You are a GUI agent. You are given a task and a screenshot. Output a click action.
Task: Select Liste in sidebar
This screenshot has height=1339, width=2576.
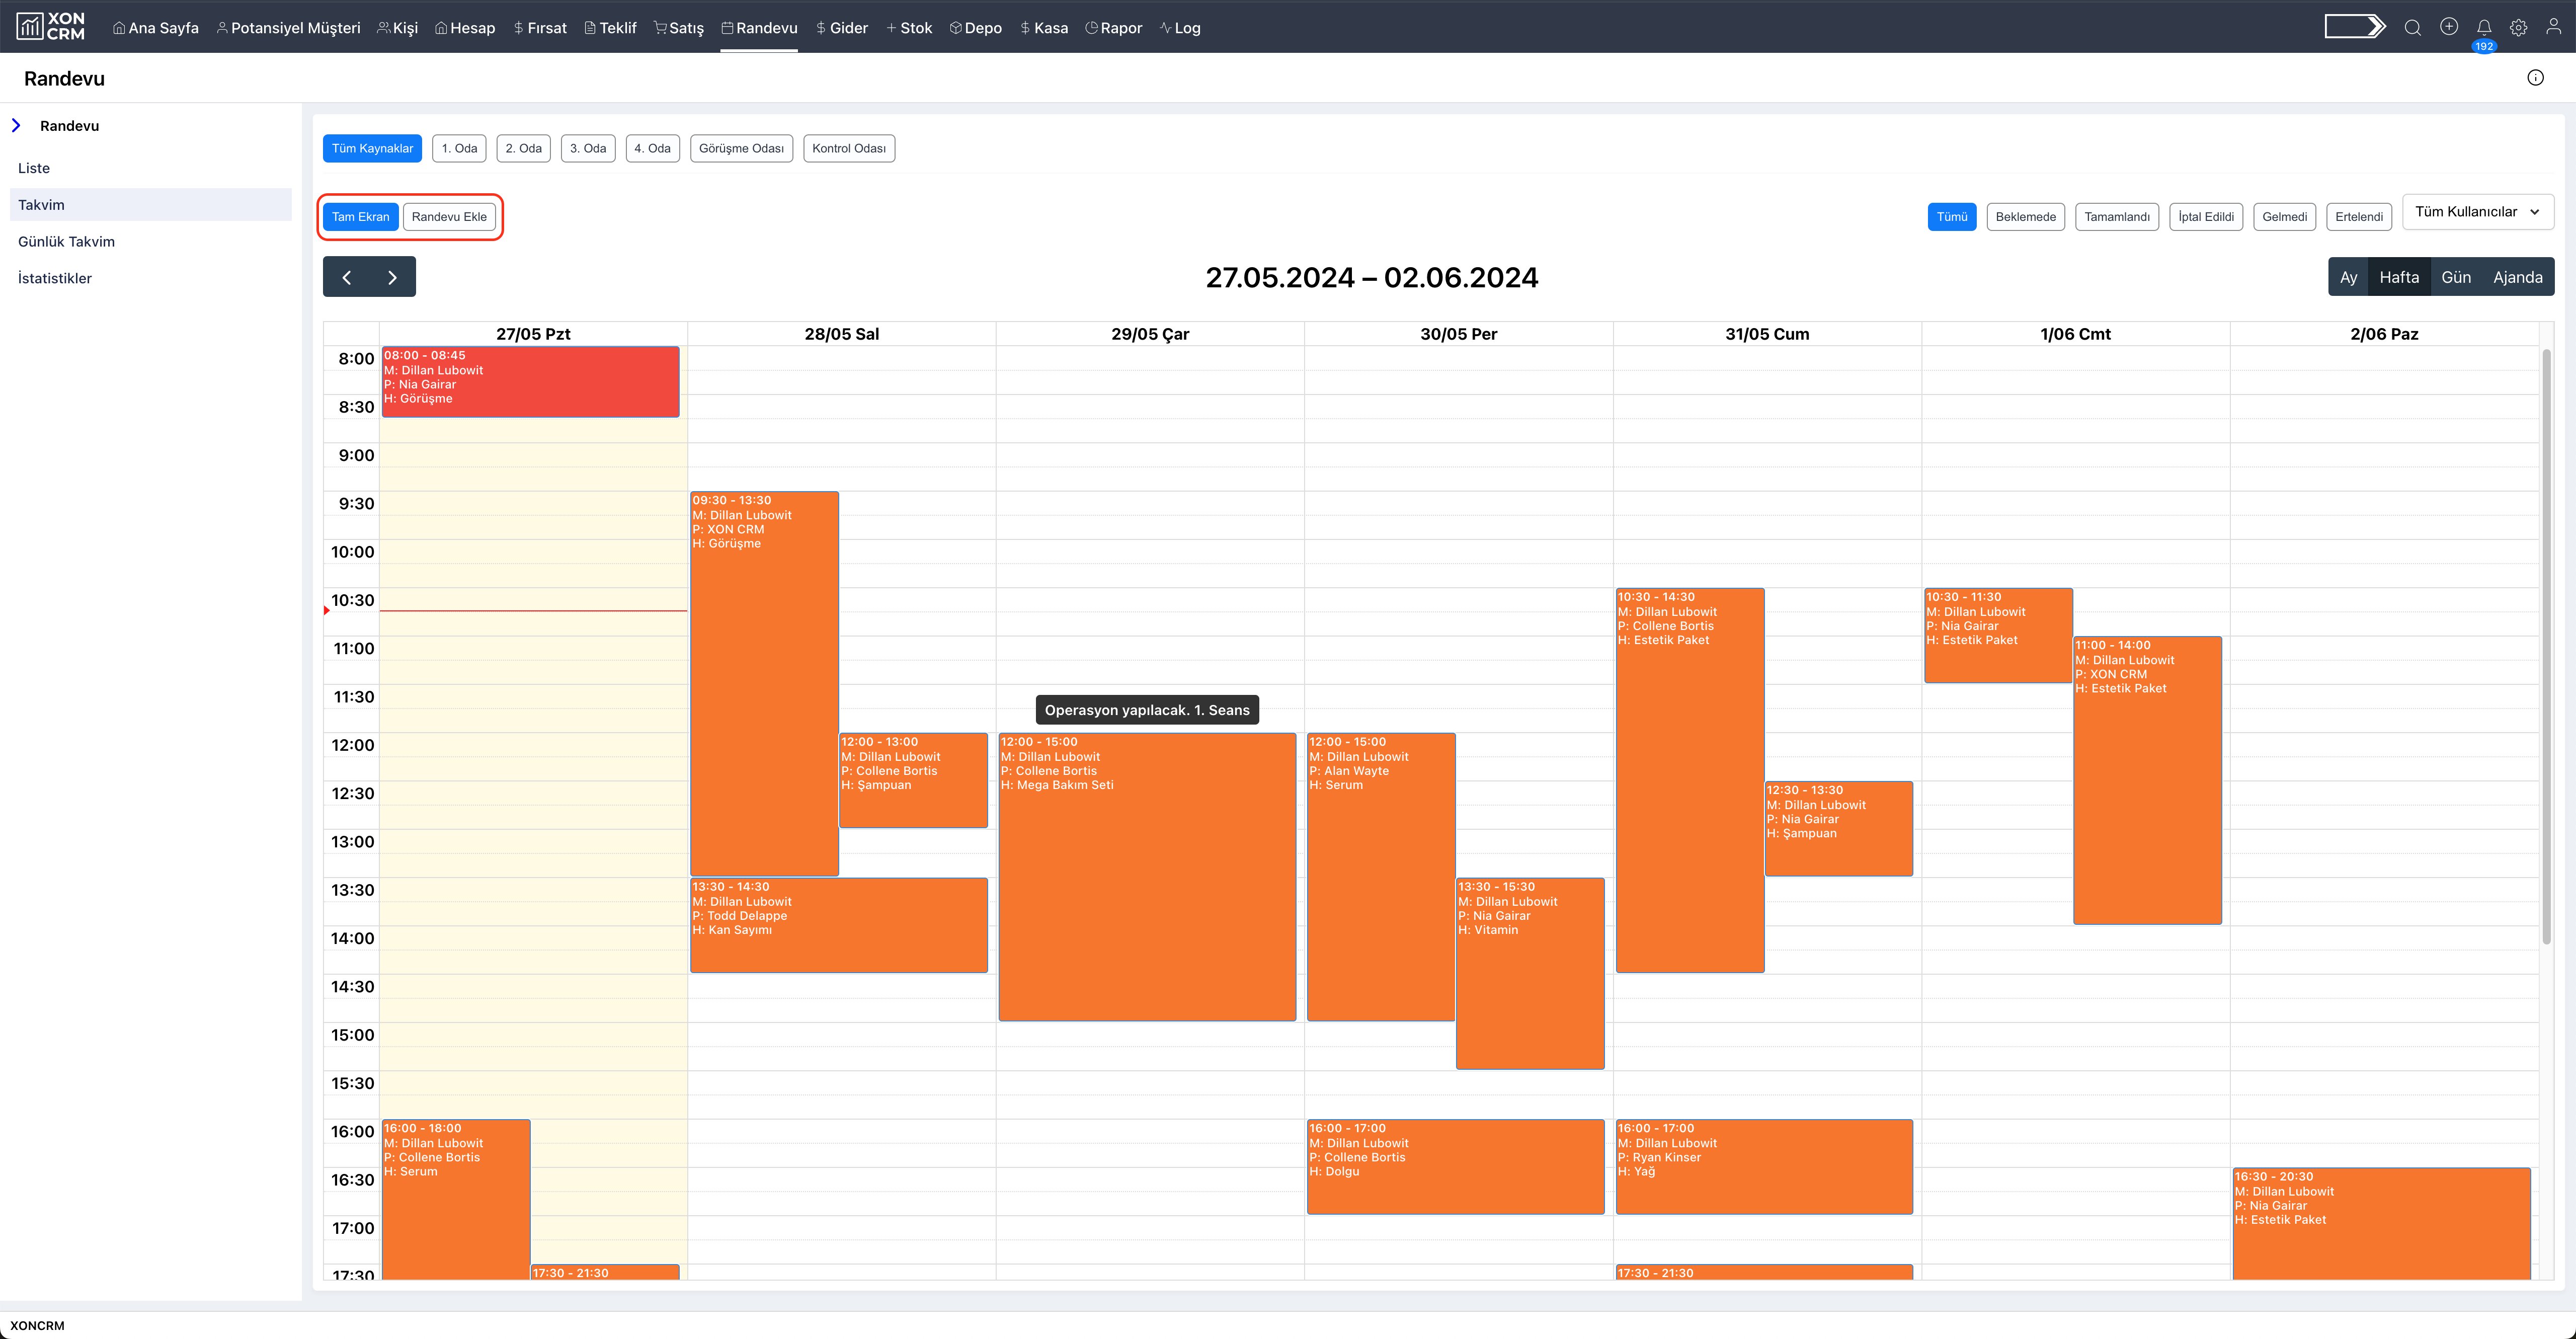coord(150,168)
